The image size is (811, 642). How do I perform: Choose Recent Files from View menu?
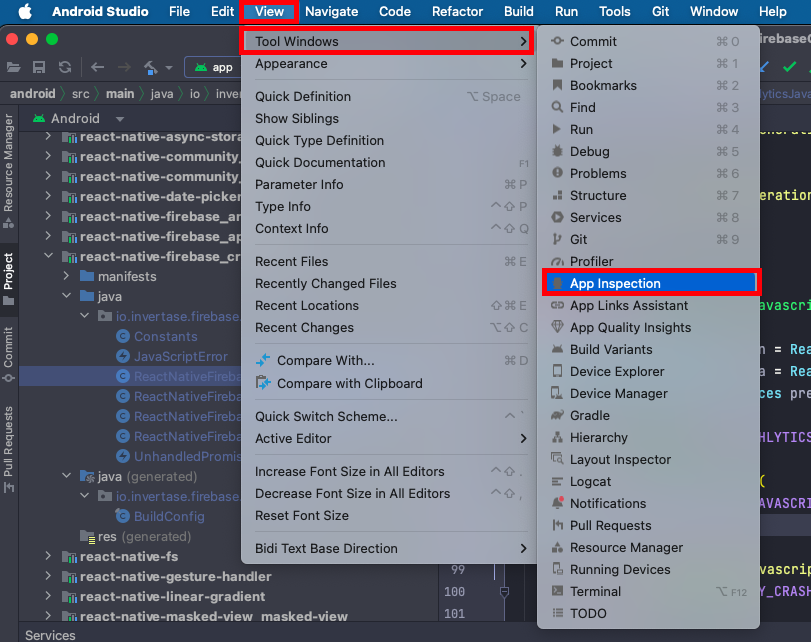(x=387, y=261)
